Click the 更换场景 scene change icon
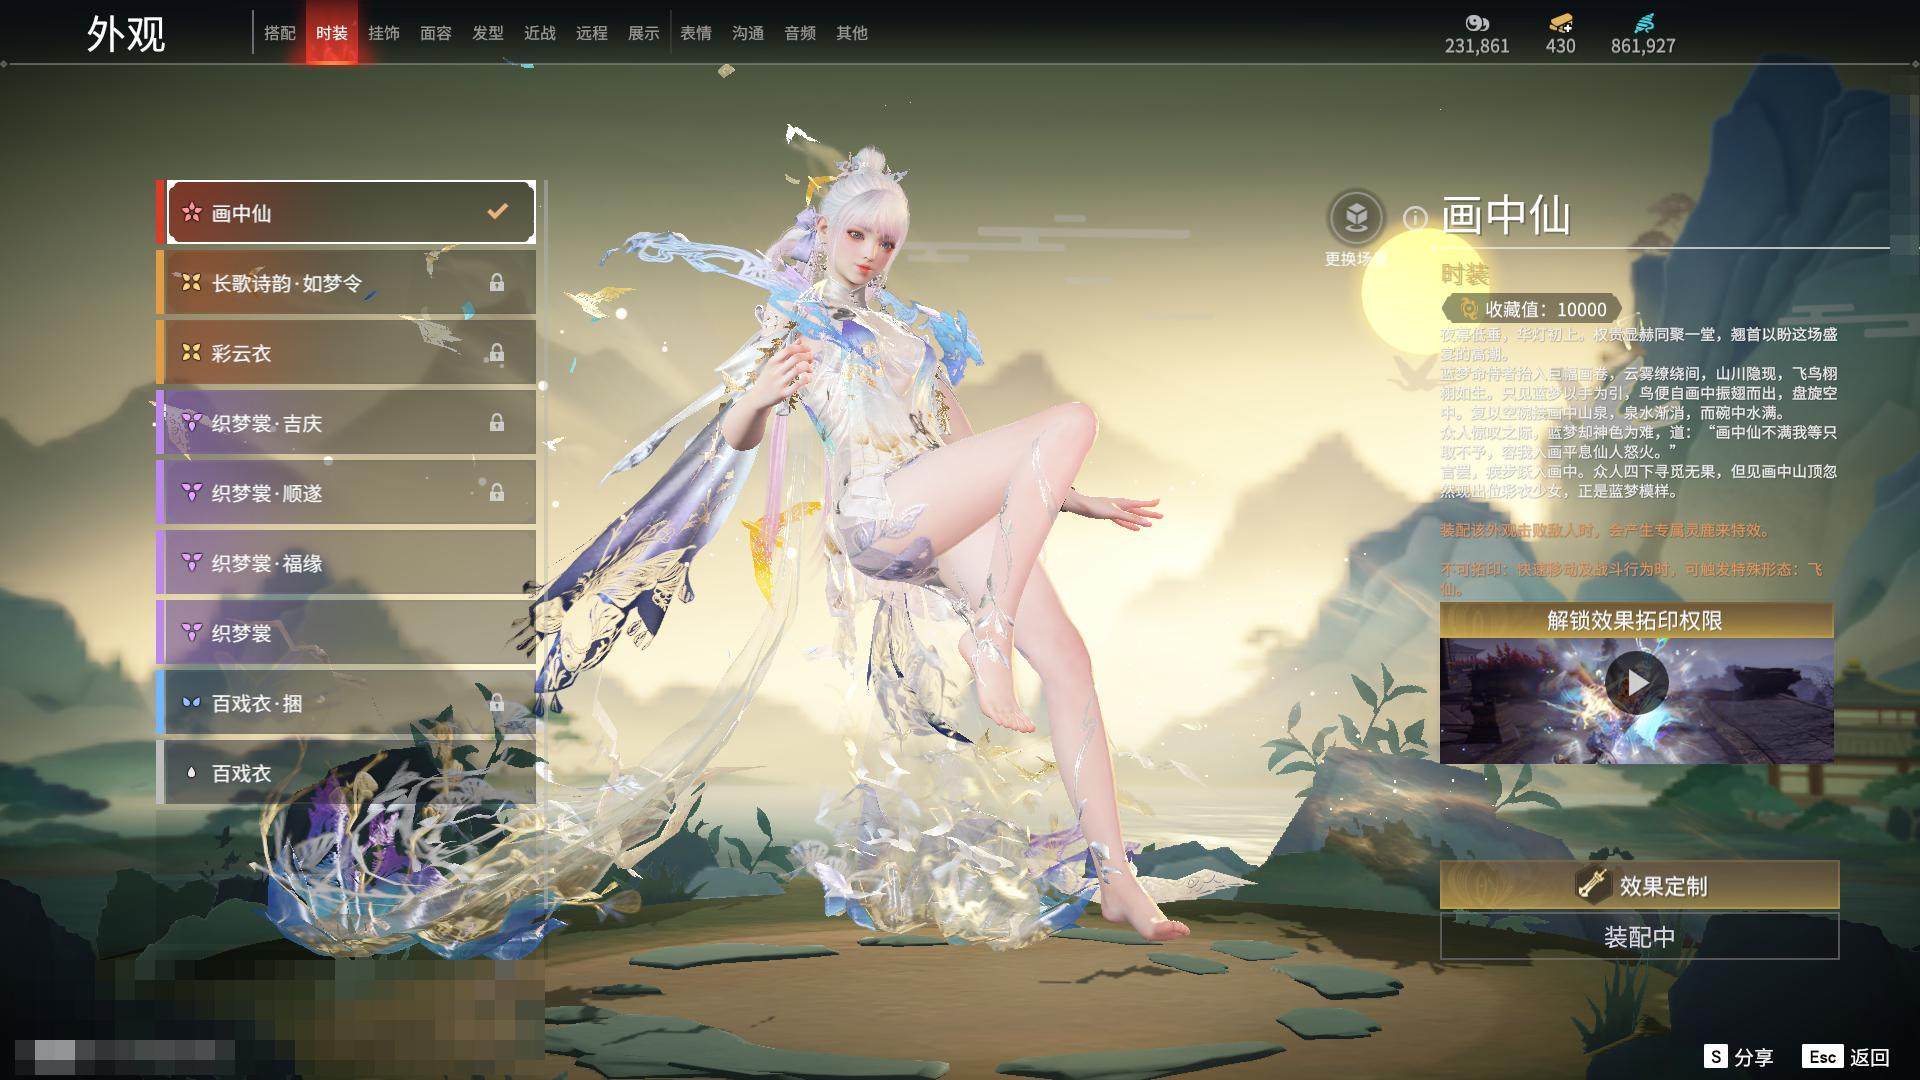 [1356, 217]
